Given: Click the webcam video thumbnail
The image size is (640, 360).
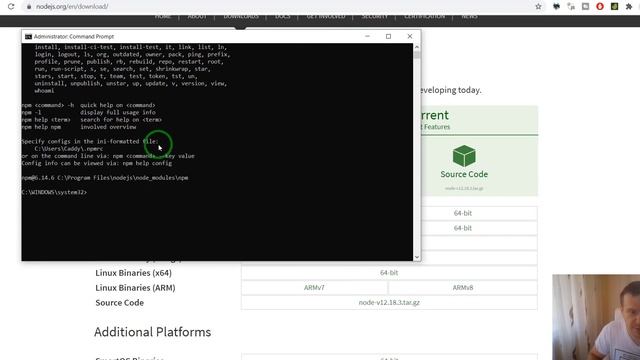Looking at the screenshot, I should (596, 317).
